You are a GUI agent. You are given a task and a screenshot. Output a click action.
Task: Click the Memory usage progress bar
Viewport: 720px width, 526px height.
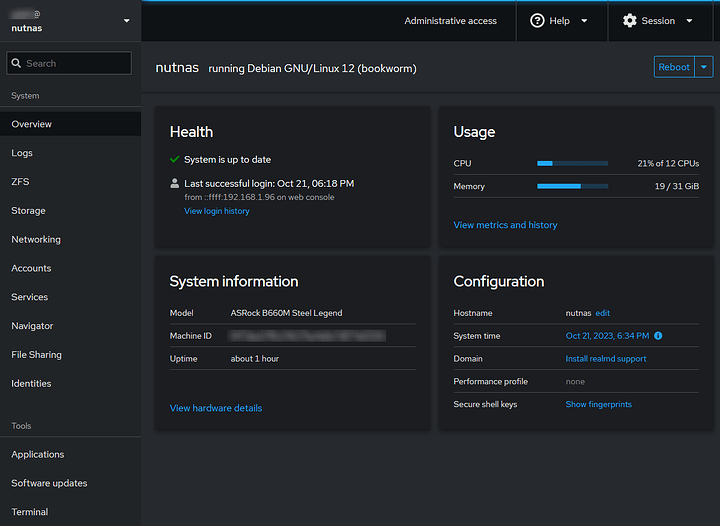572,186
